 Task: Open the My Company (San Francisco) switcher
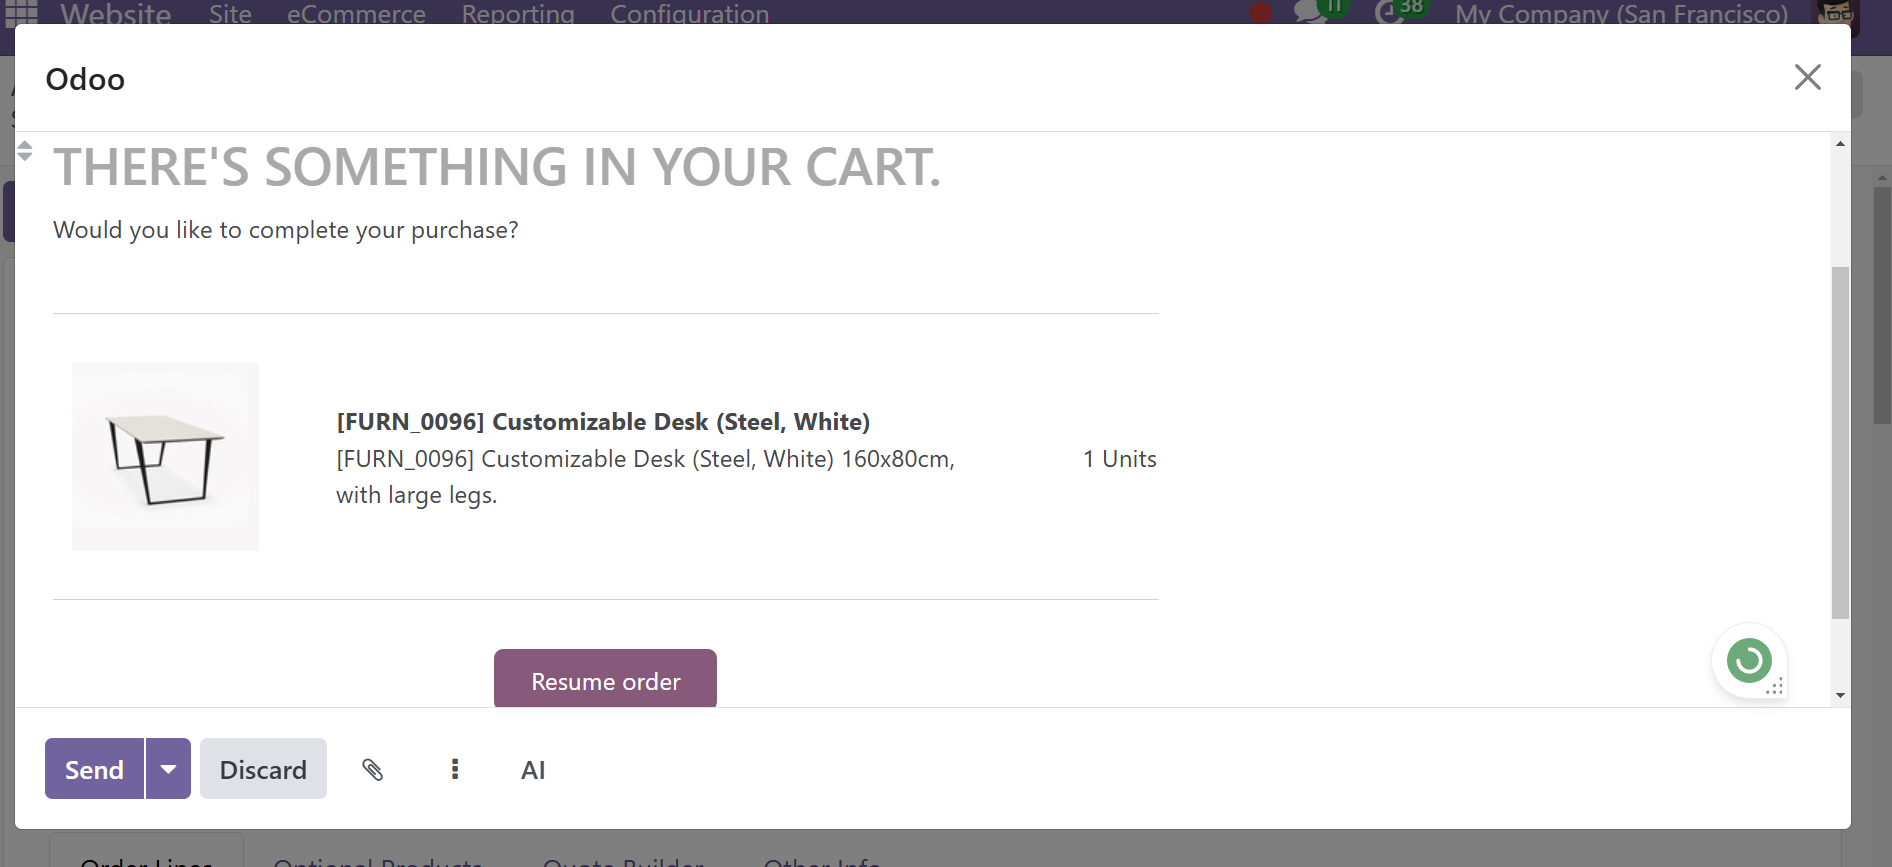coord(1621,13)
